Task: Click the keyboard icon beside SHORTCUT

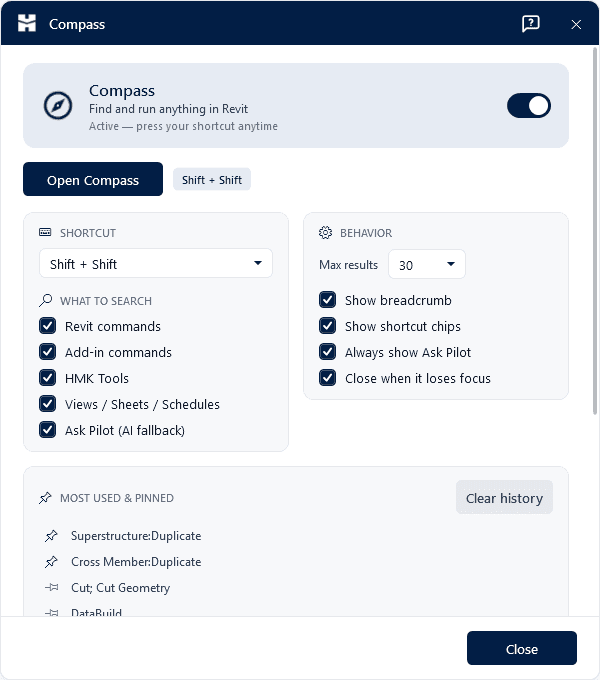Action: (x=45, y=232)
